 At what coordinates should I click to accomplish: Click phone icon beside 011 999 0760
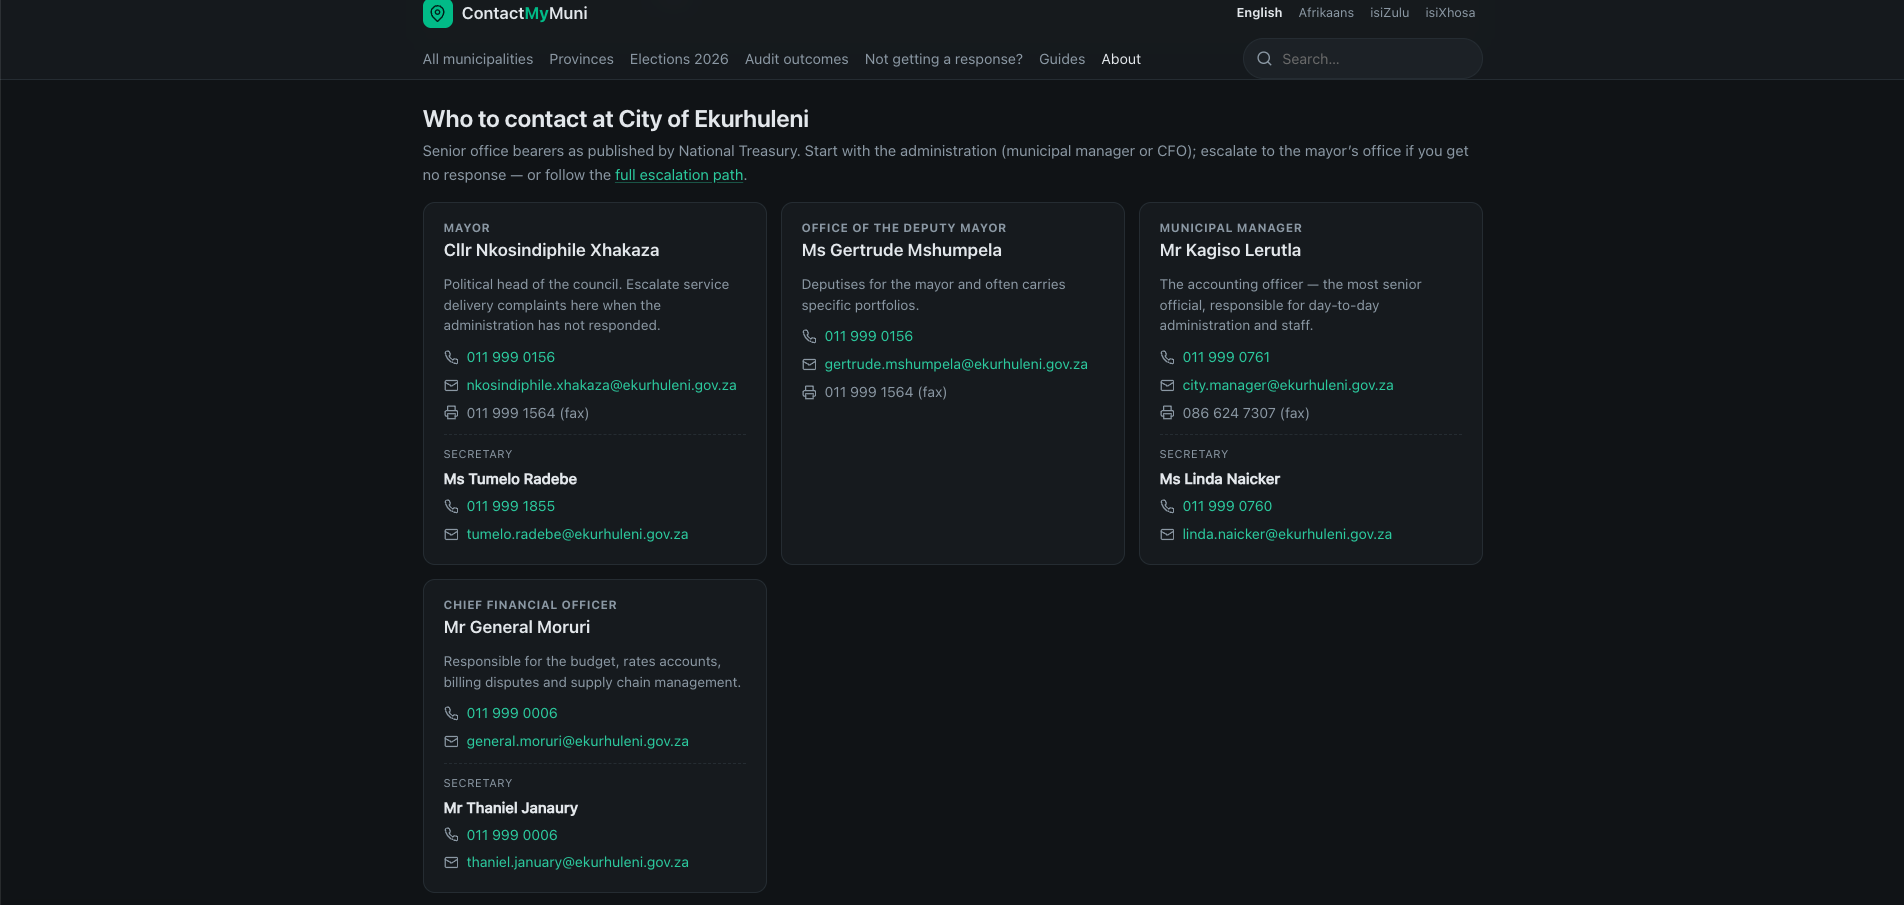click(1167, 506)
